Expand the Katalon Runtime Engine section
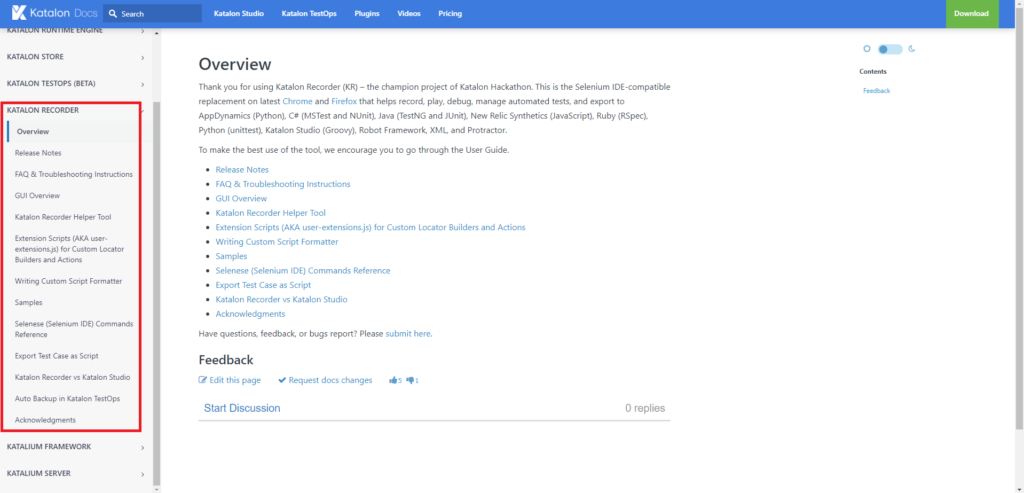This screenshot has width=1024, height=493. 142,31
